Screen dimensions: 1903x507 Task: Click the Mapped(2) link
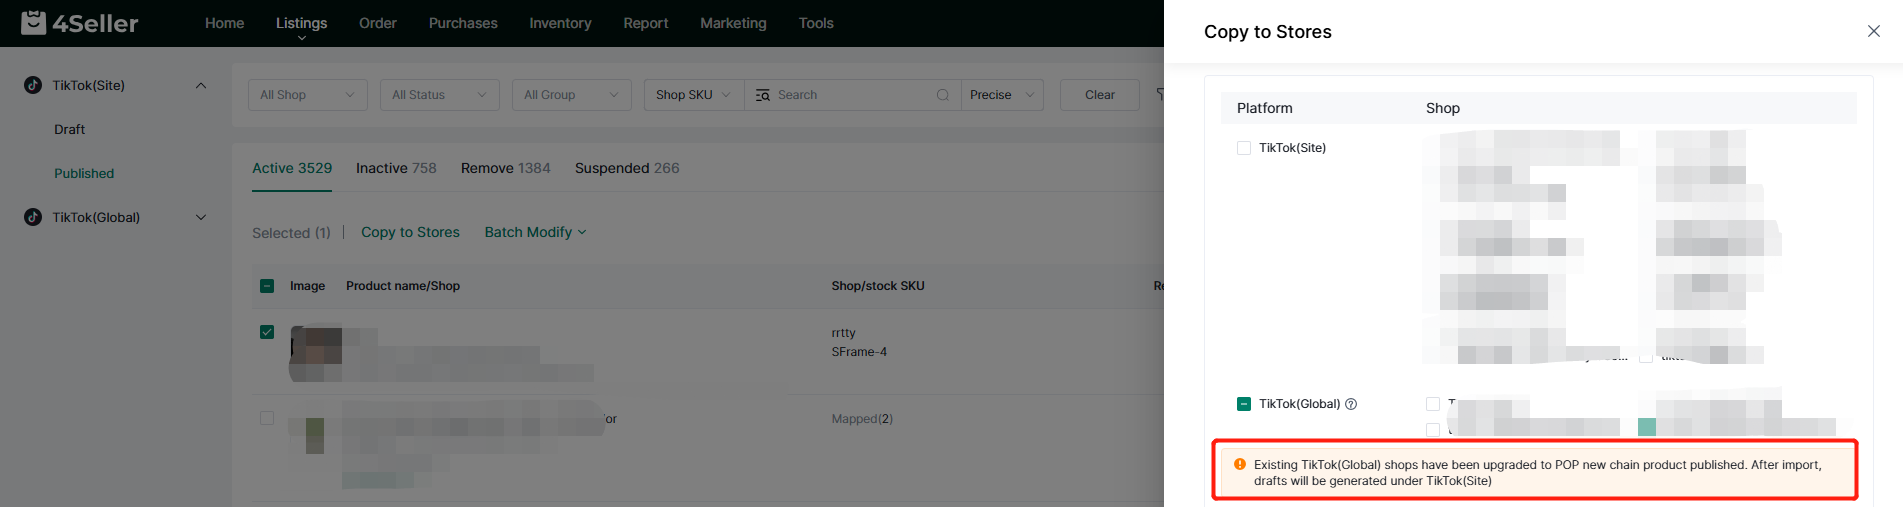coord(862,419)
